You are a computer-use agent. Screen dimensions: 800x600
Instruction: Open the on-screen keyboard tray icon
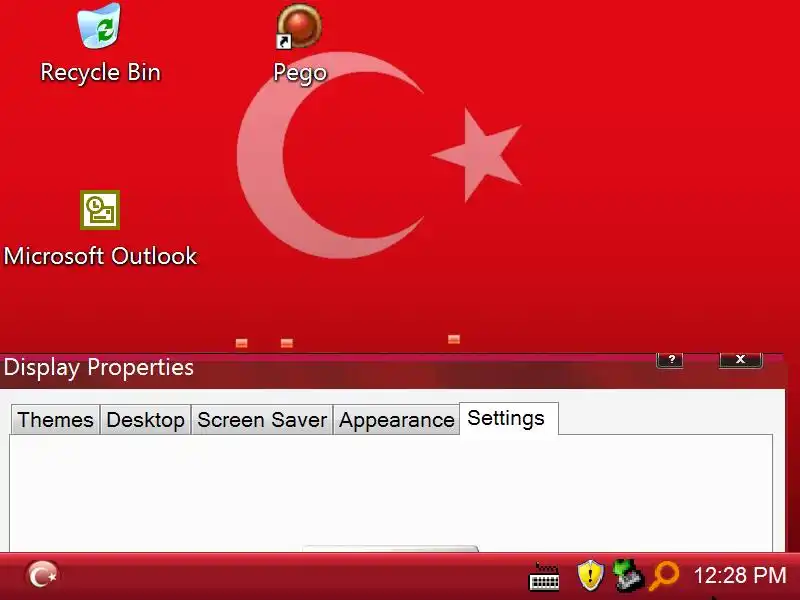click(544, 577)
